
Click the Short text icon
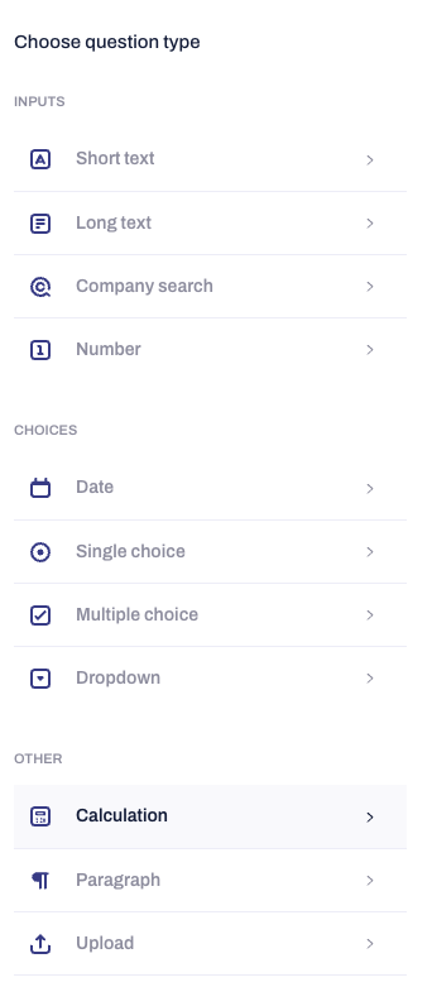pyautogui.click(x=40, y=159)
